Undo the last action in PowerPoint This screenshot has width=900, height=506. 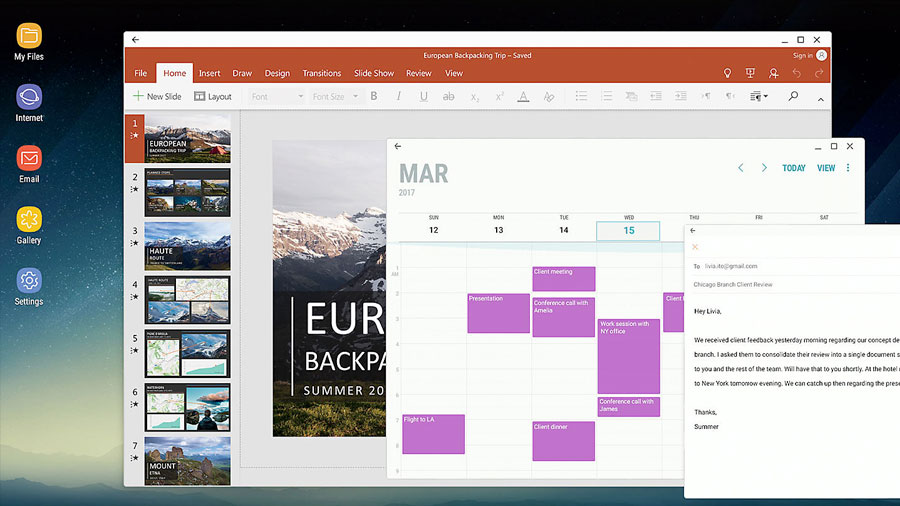pos(796,73)
